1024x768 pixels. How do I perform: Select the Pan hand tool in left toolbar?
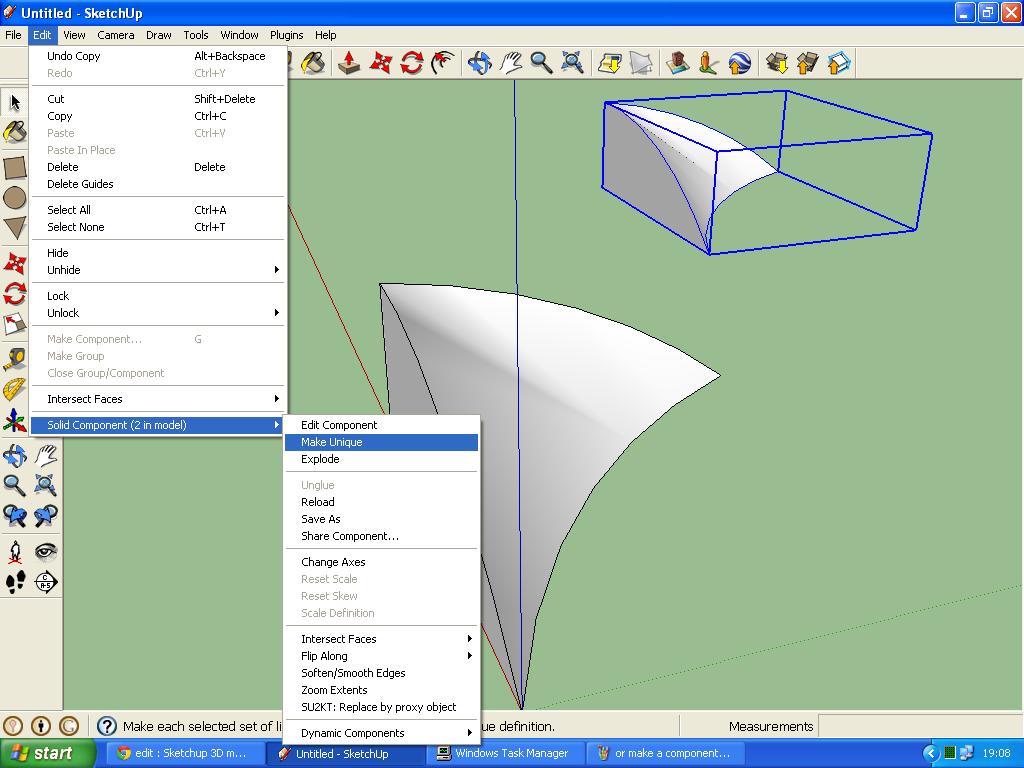45,455
